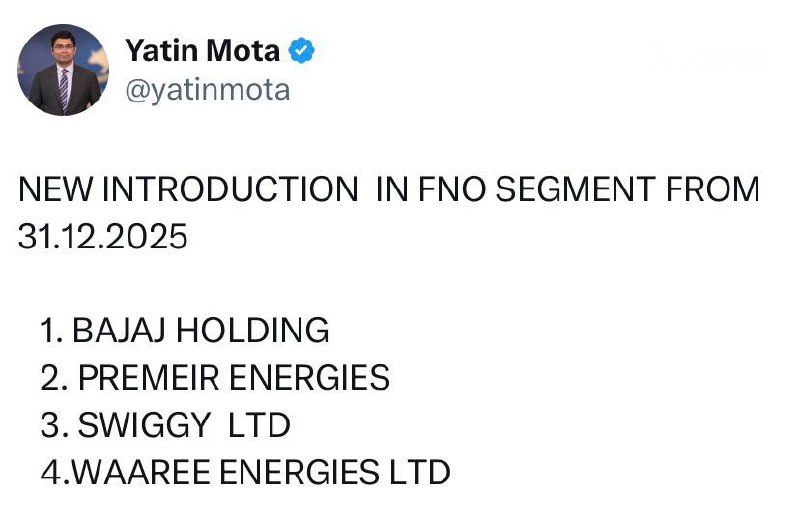Click the number "1." before BAJAJ
800x521 pixels.
pos(53,329)
